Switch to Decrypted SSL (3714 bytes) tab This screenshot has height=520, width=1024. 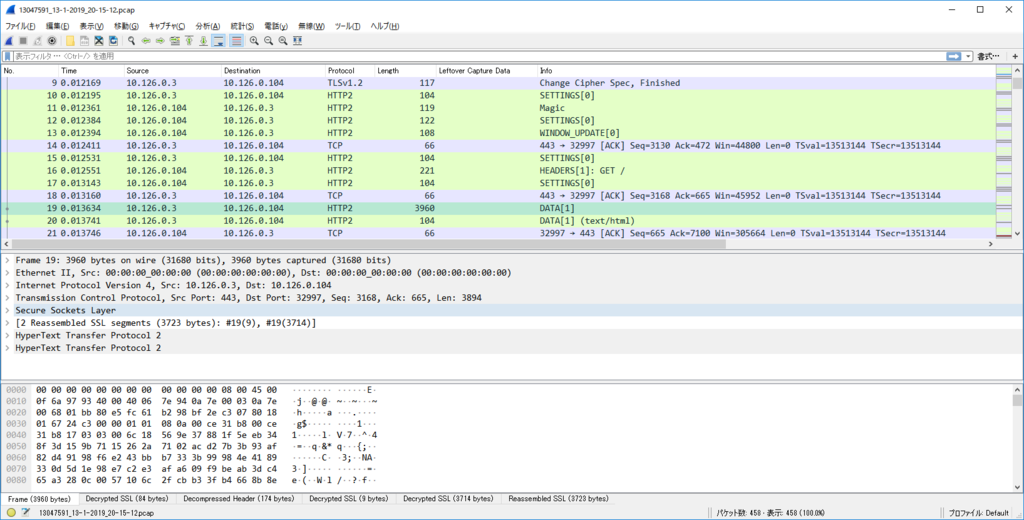pyautogui.click(x=448, y=498)
